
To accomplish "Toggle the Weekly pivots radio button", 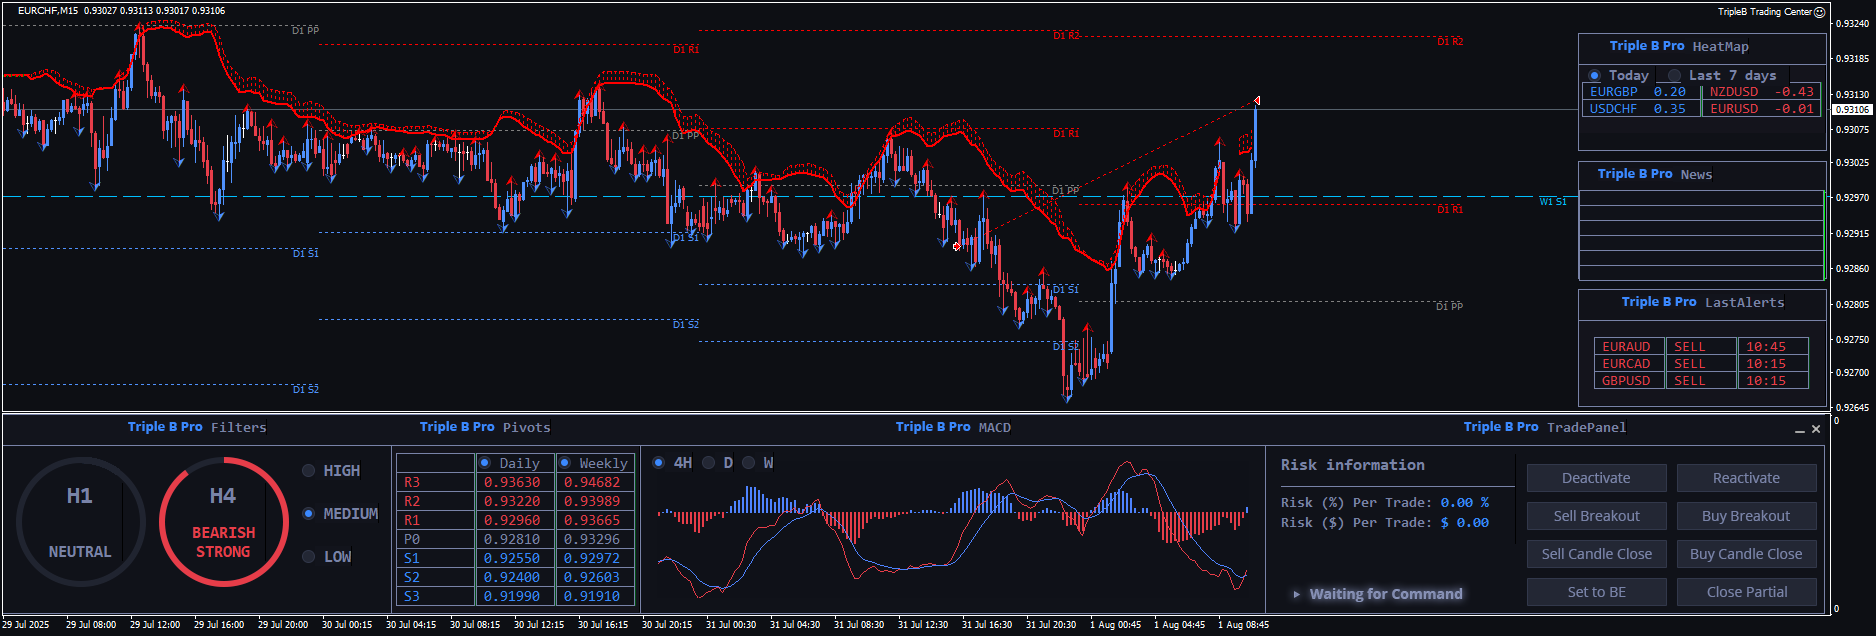I will 565,463.
